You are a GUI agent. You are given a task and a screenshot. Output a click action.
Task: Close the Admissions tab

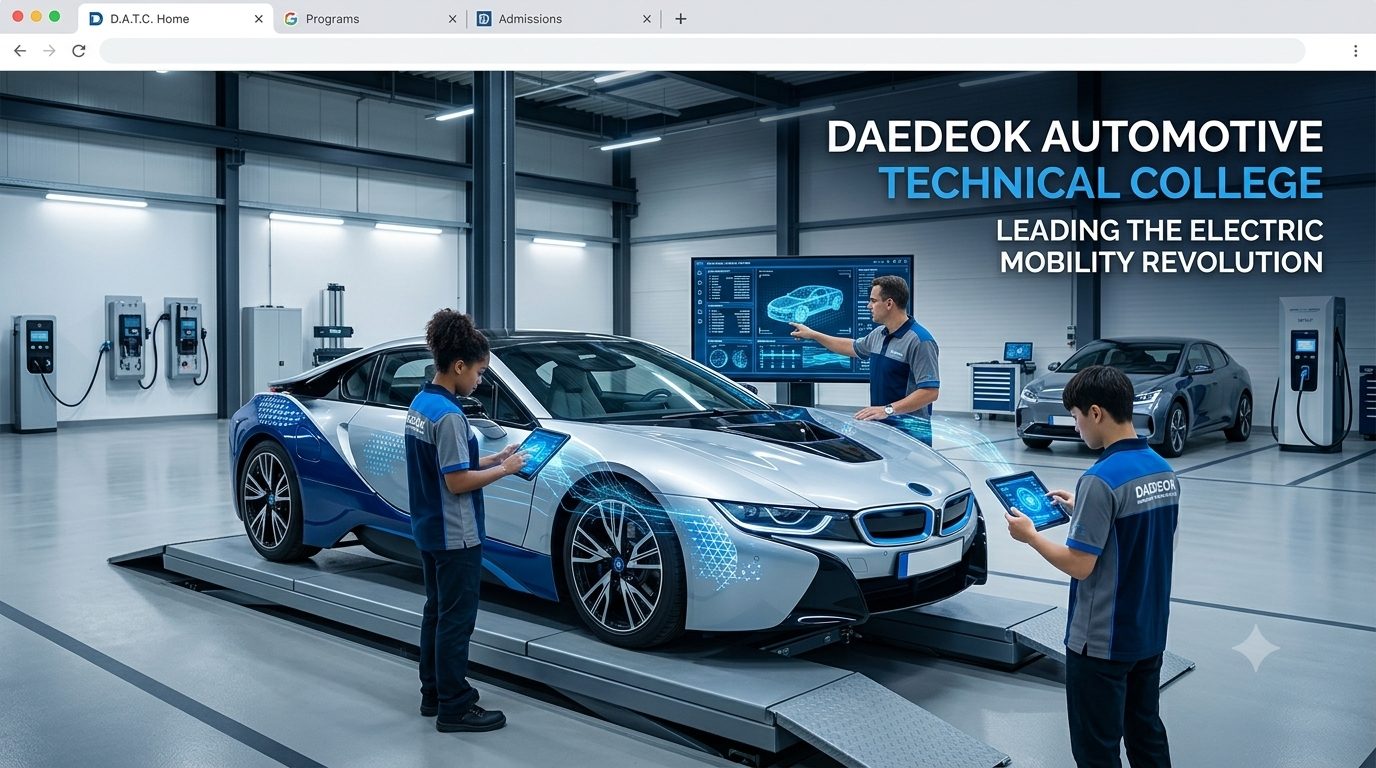click(646, 19)
